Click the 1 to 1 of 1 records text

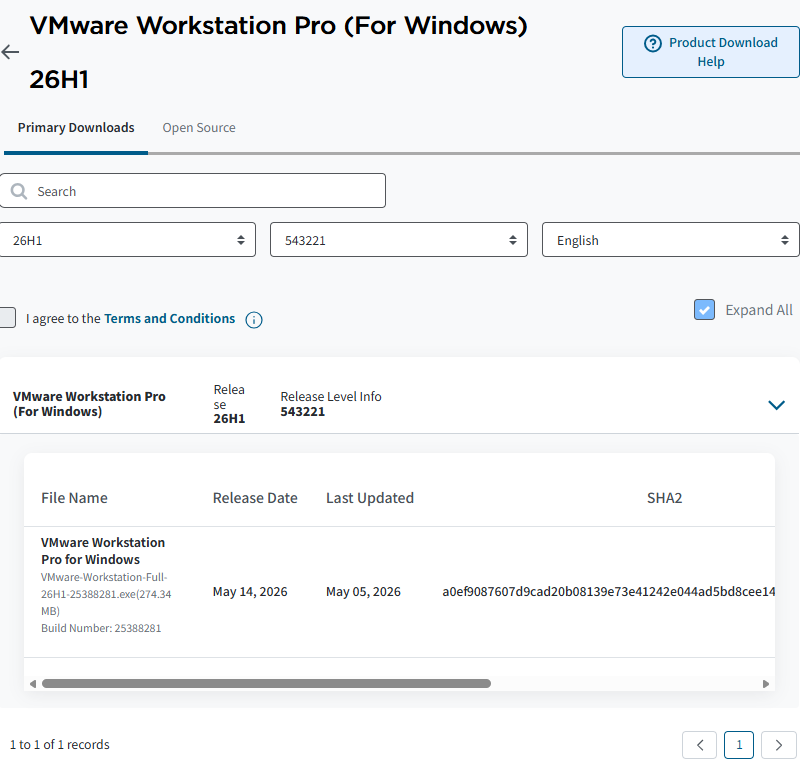60,745
